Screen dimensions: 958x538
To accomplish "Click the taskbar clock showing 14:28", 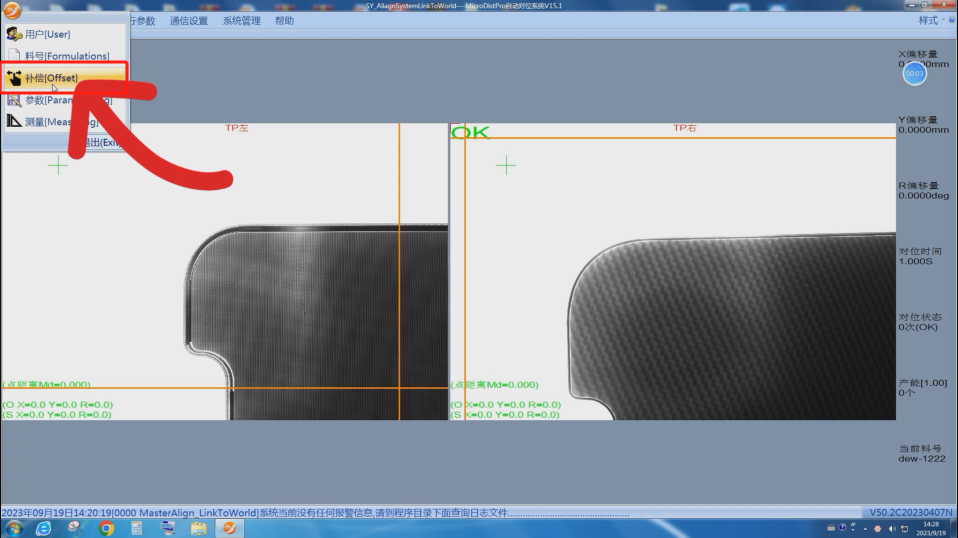I will click(930, 528).
